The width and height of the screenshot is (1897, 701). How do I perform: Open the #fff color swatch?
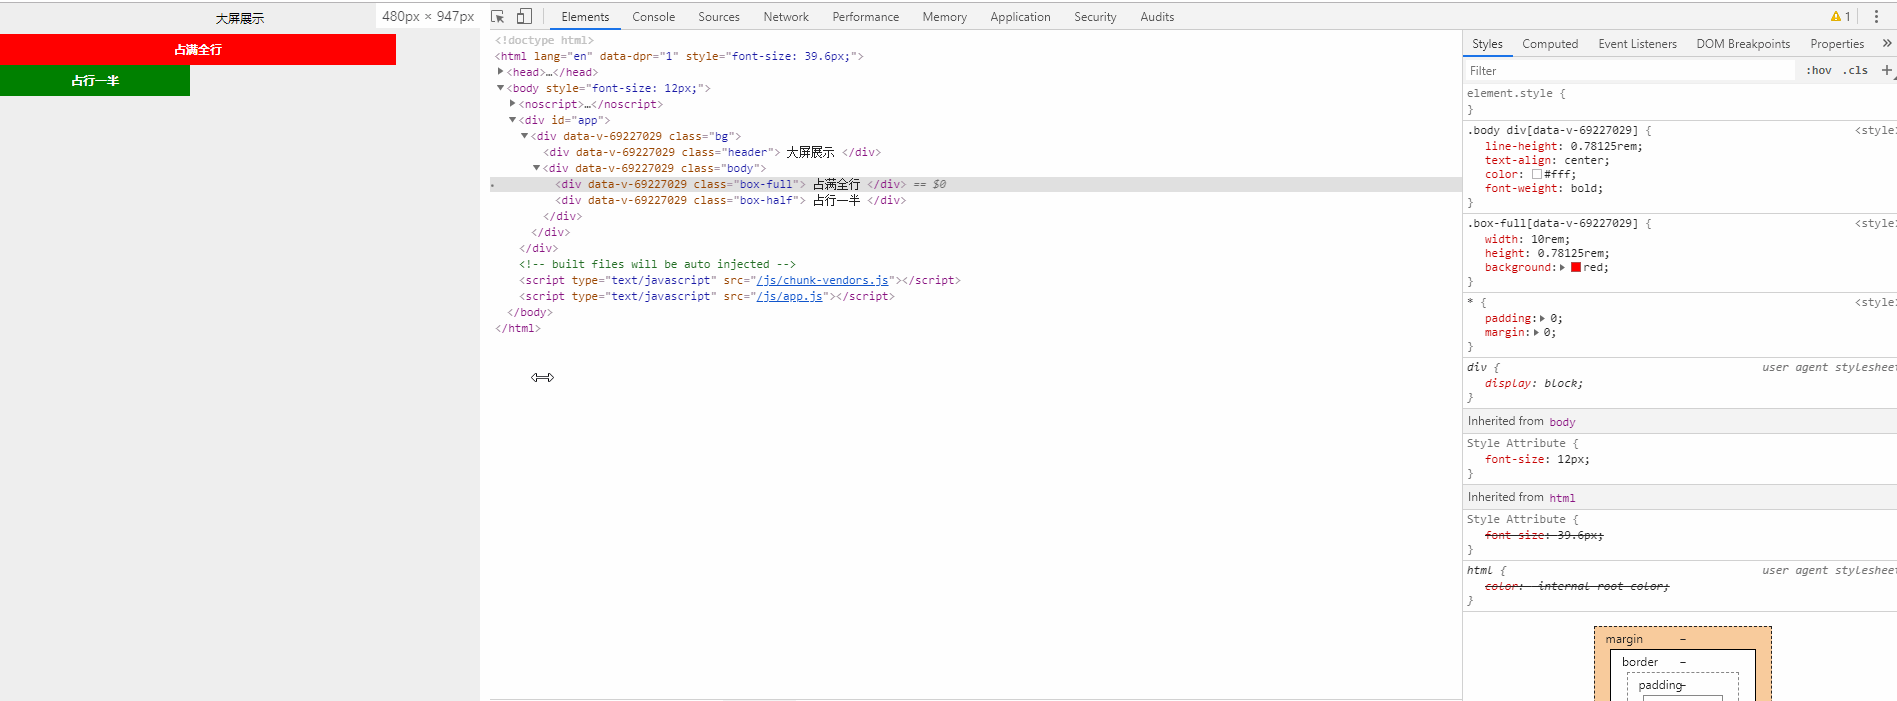pos(1537,175)
